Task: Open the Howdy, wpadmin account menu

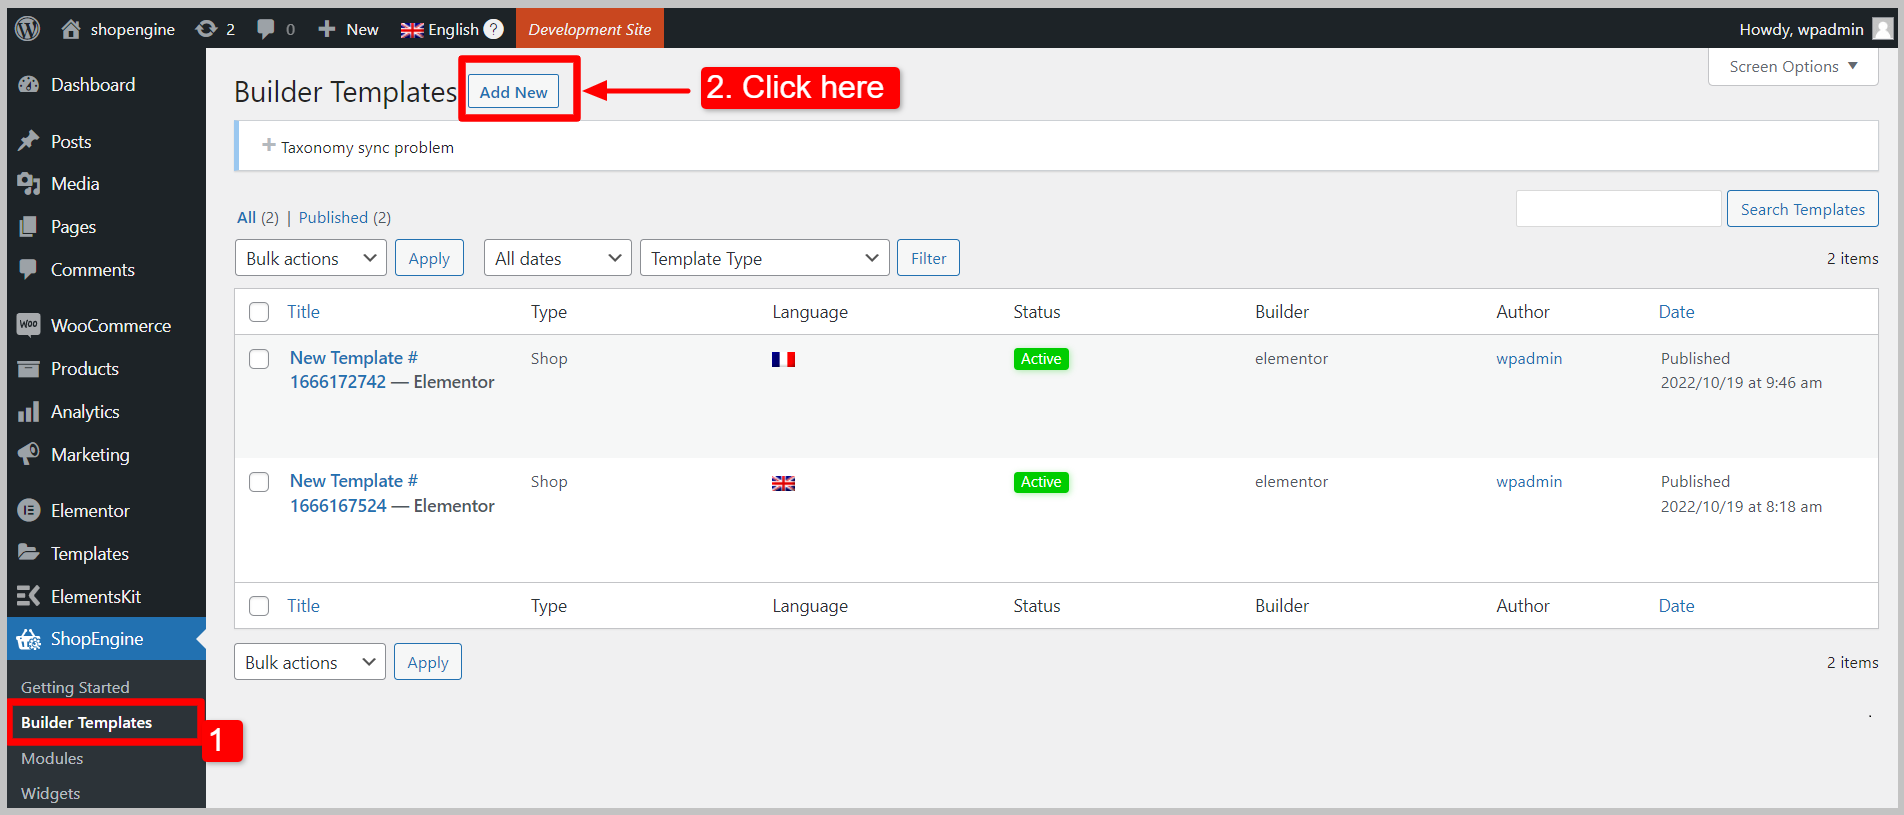Action: [x=1815, y=29]
